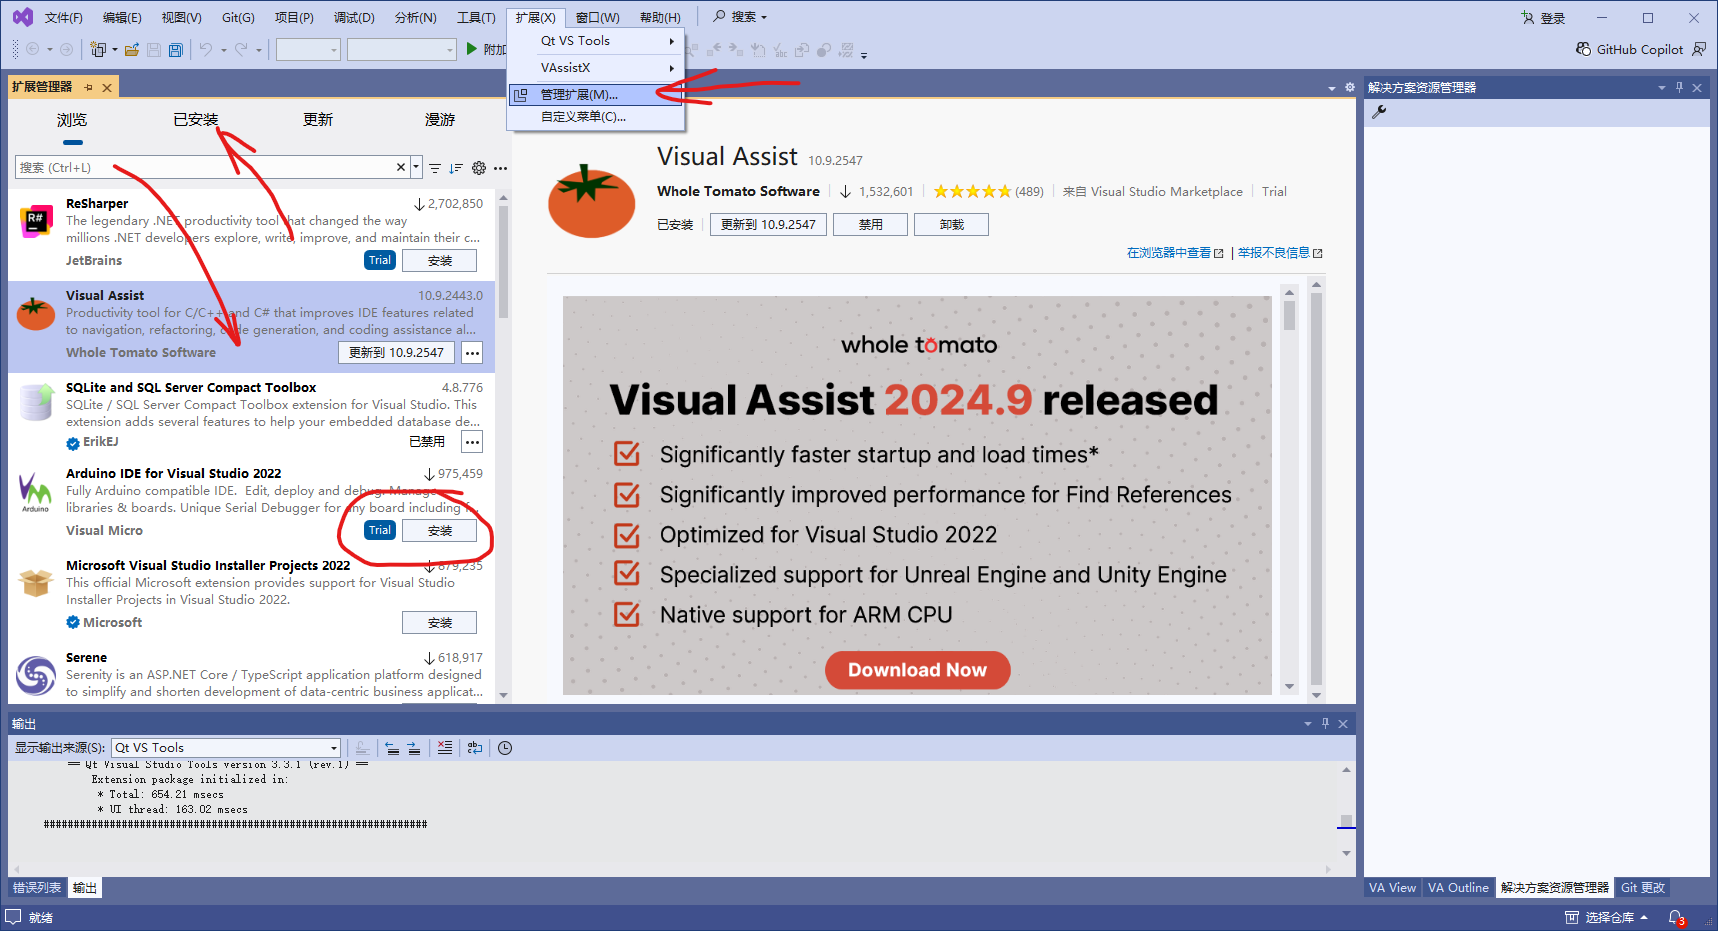This screenshot has width=1718, height=931.
Task: Open the New Project dropdown arrow
Action: point(114,49)
